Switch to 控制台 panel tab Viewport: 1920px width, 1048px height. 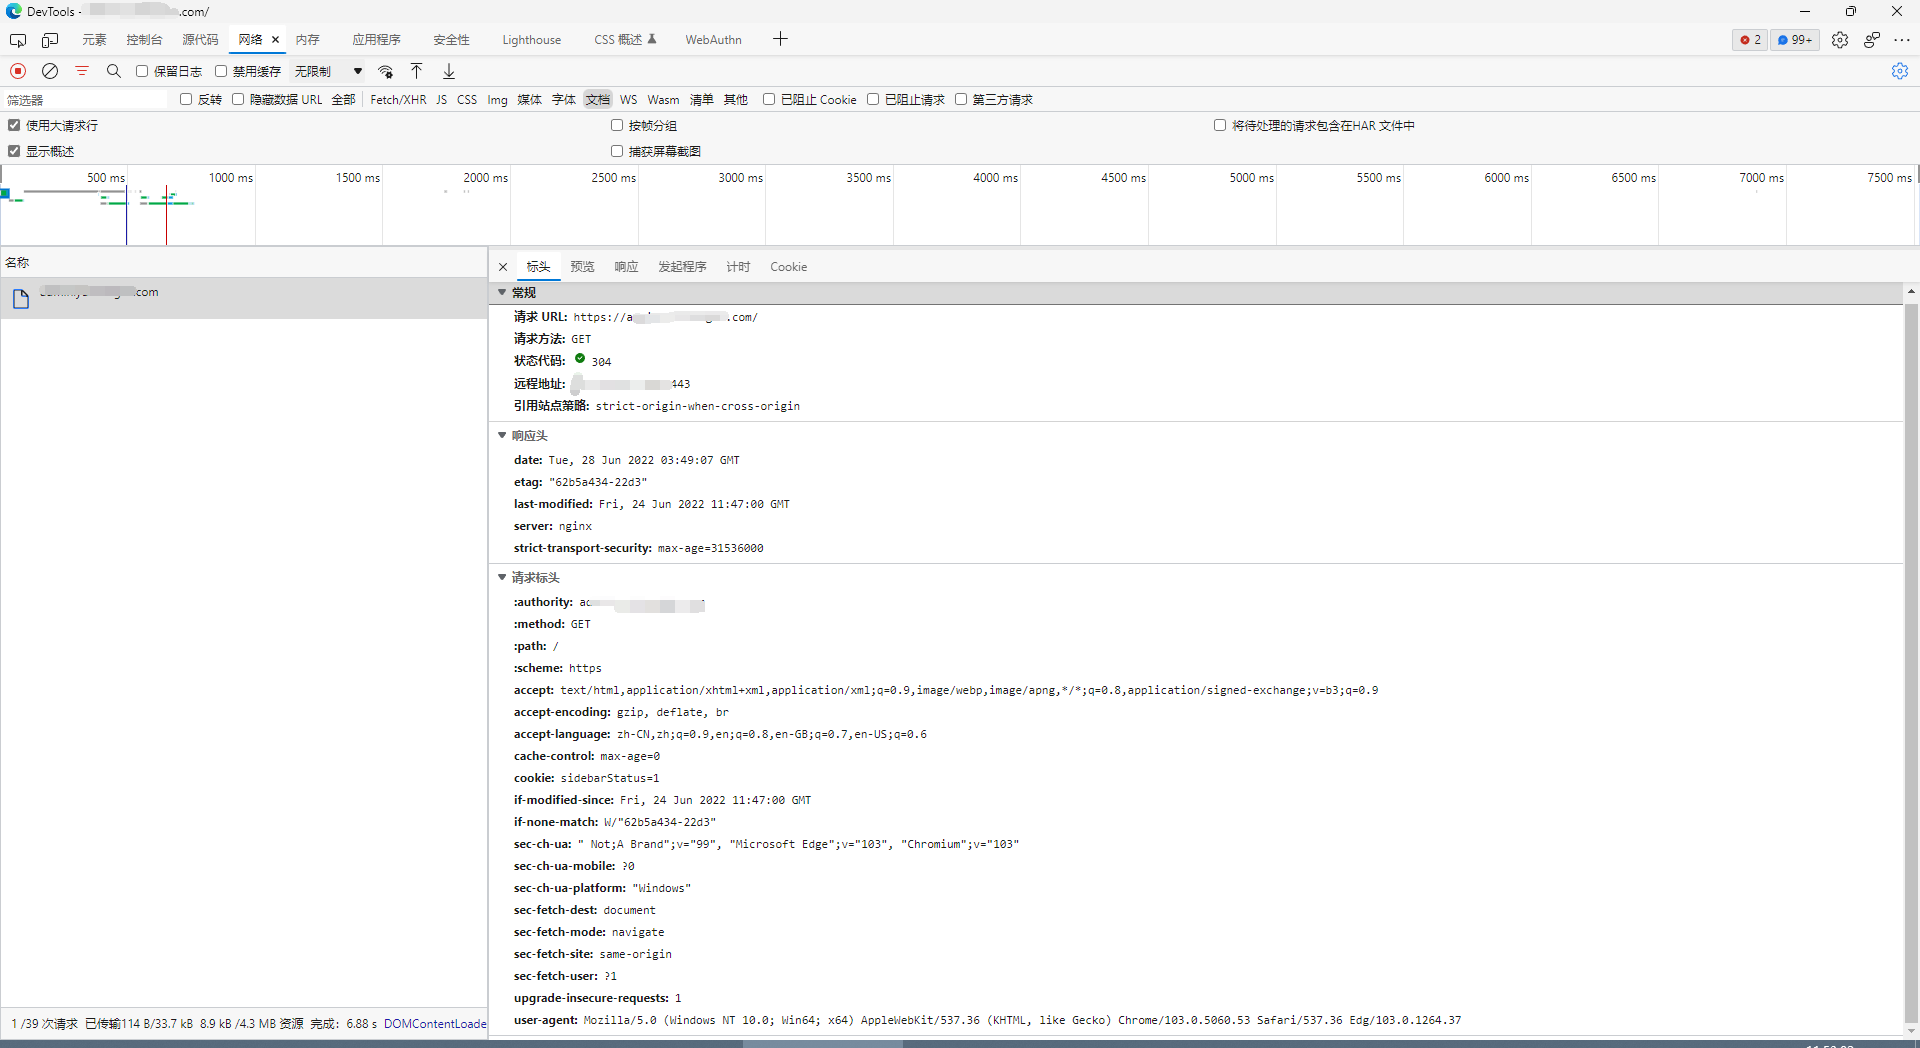(x=144, y=40)
